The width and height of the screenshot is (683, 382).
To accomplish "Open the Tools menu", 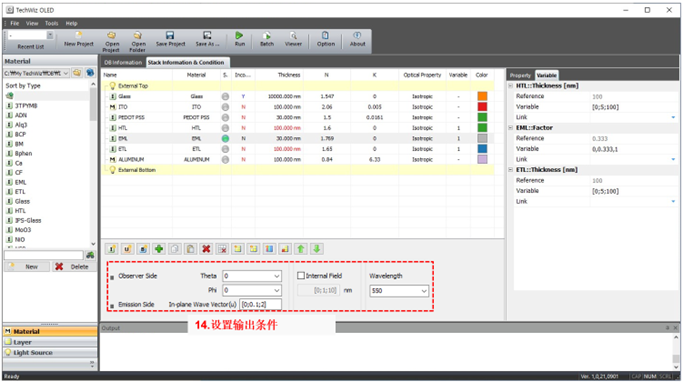I will click(x=51, y=23).
